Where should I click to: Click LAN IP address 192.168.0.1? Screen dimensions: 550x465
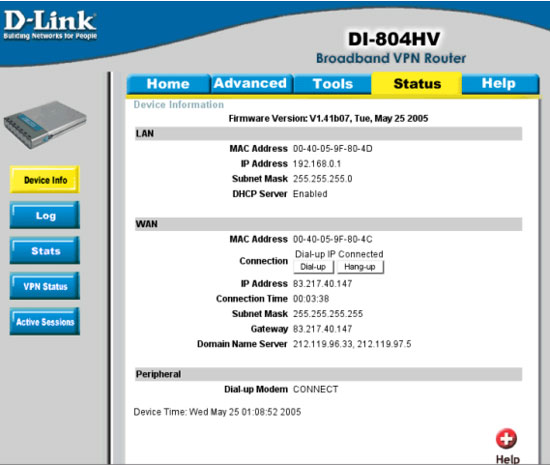(317, 164)
